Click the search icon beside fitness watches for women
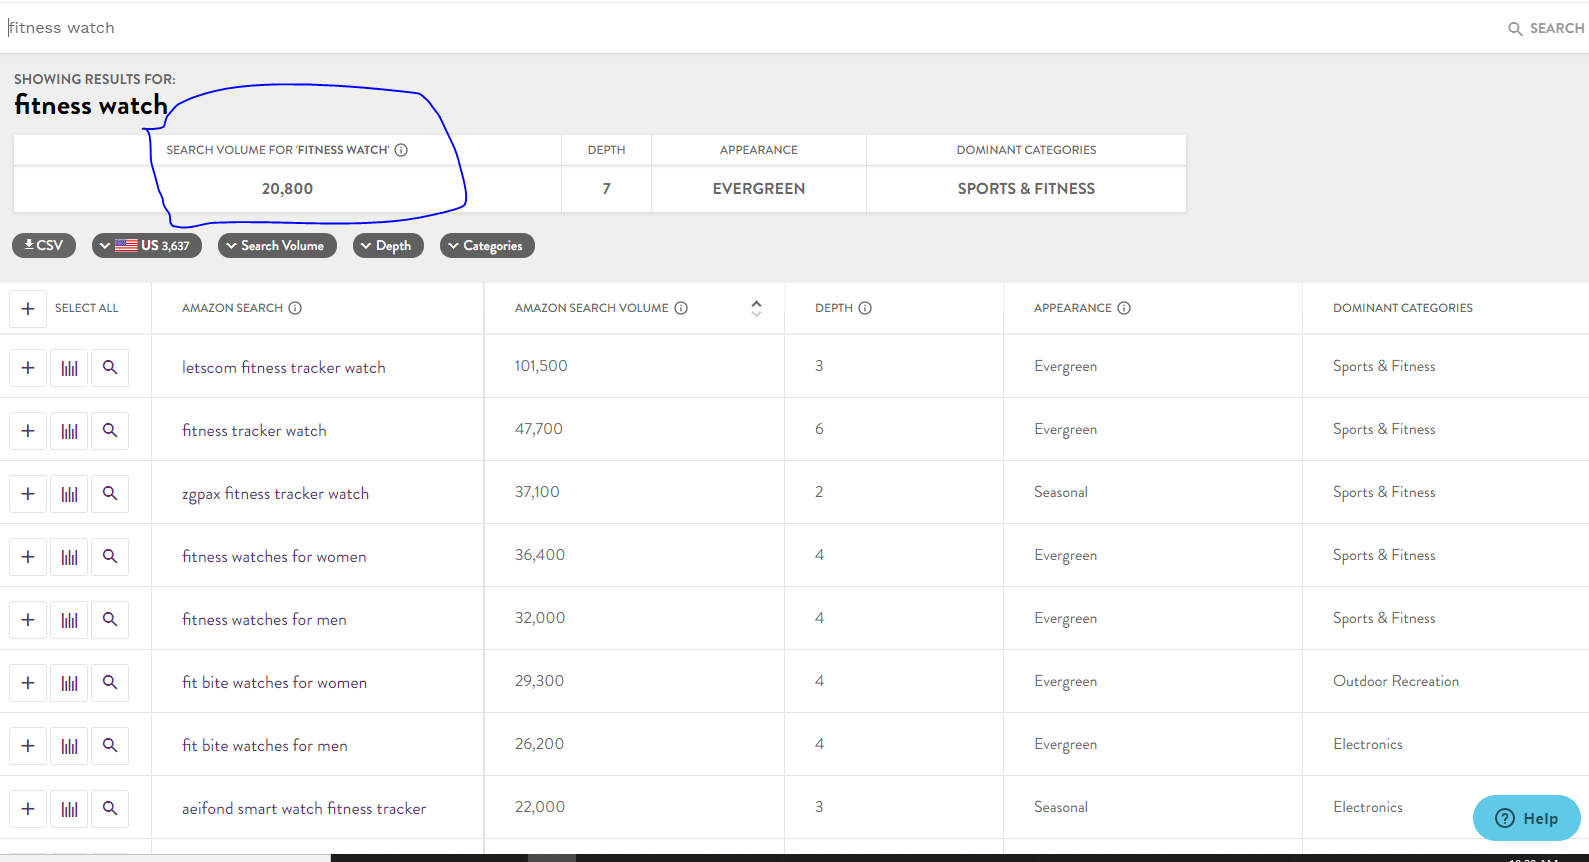This screenshot has width=1589, height=862. (110, 557)
